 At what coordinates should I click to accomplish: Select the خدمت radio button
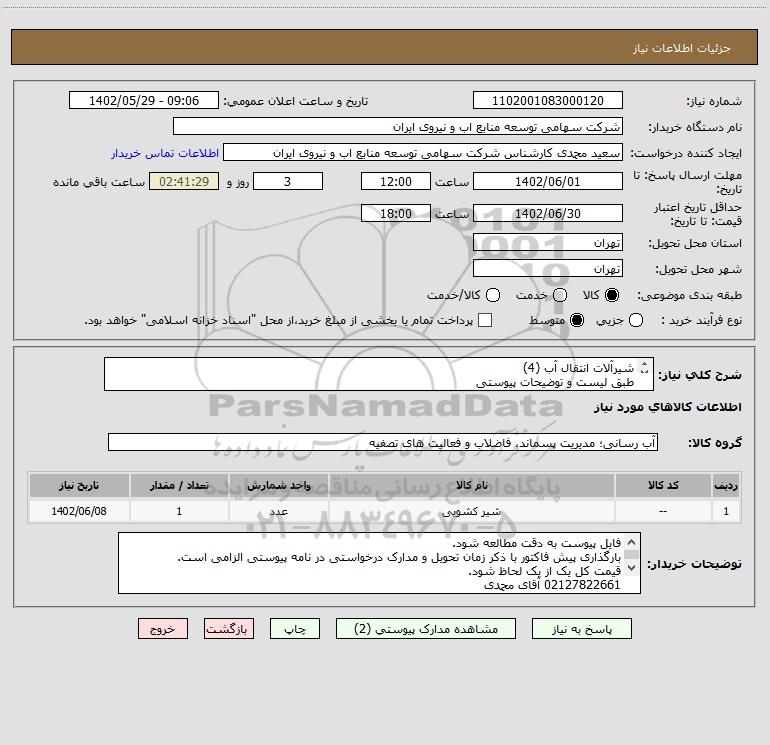(x=560, y=295)
